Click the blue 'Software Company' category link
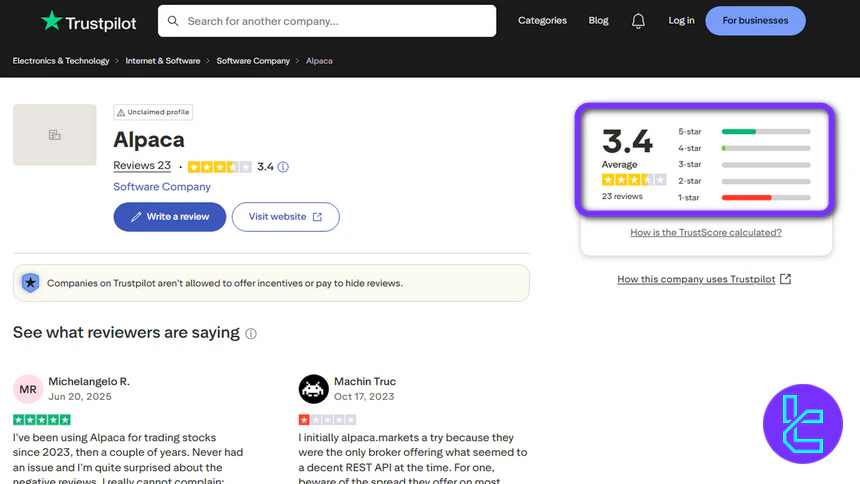860x484 pixels. (162, 187)
